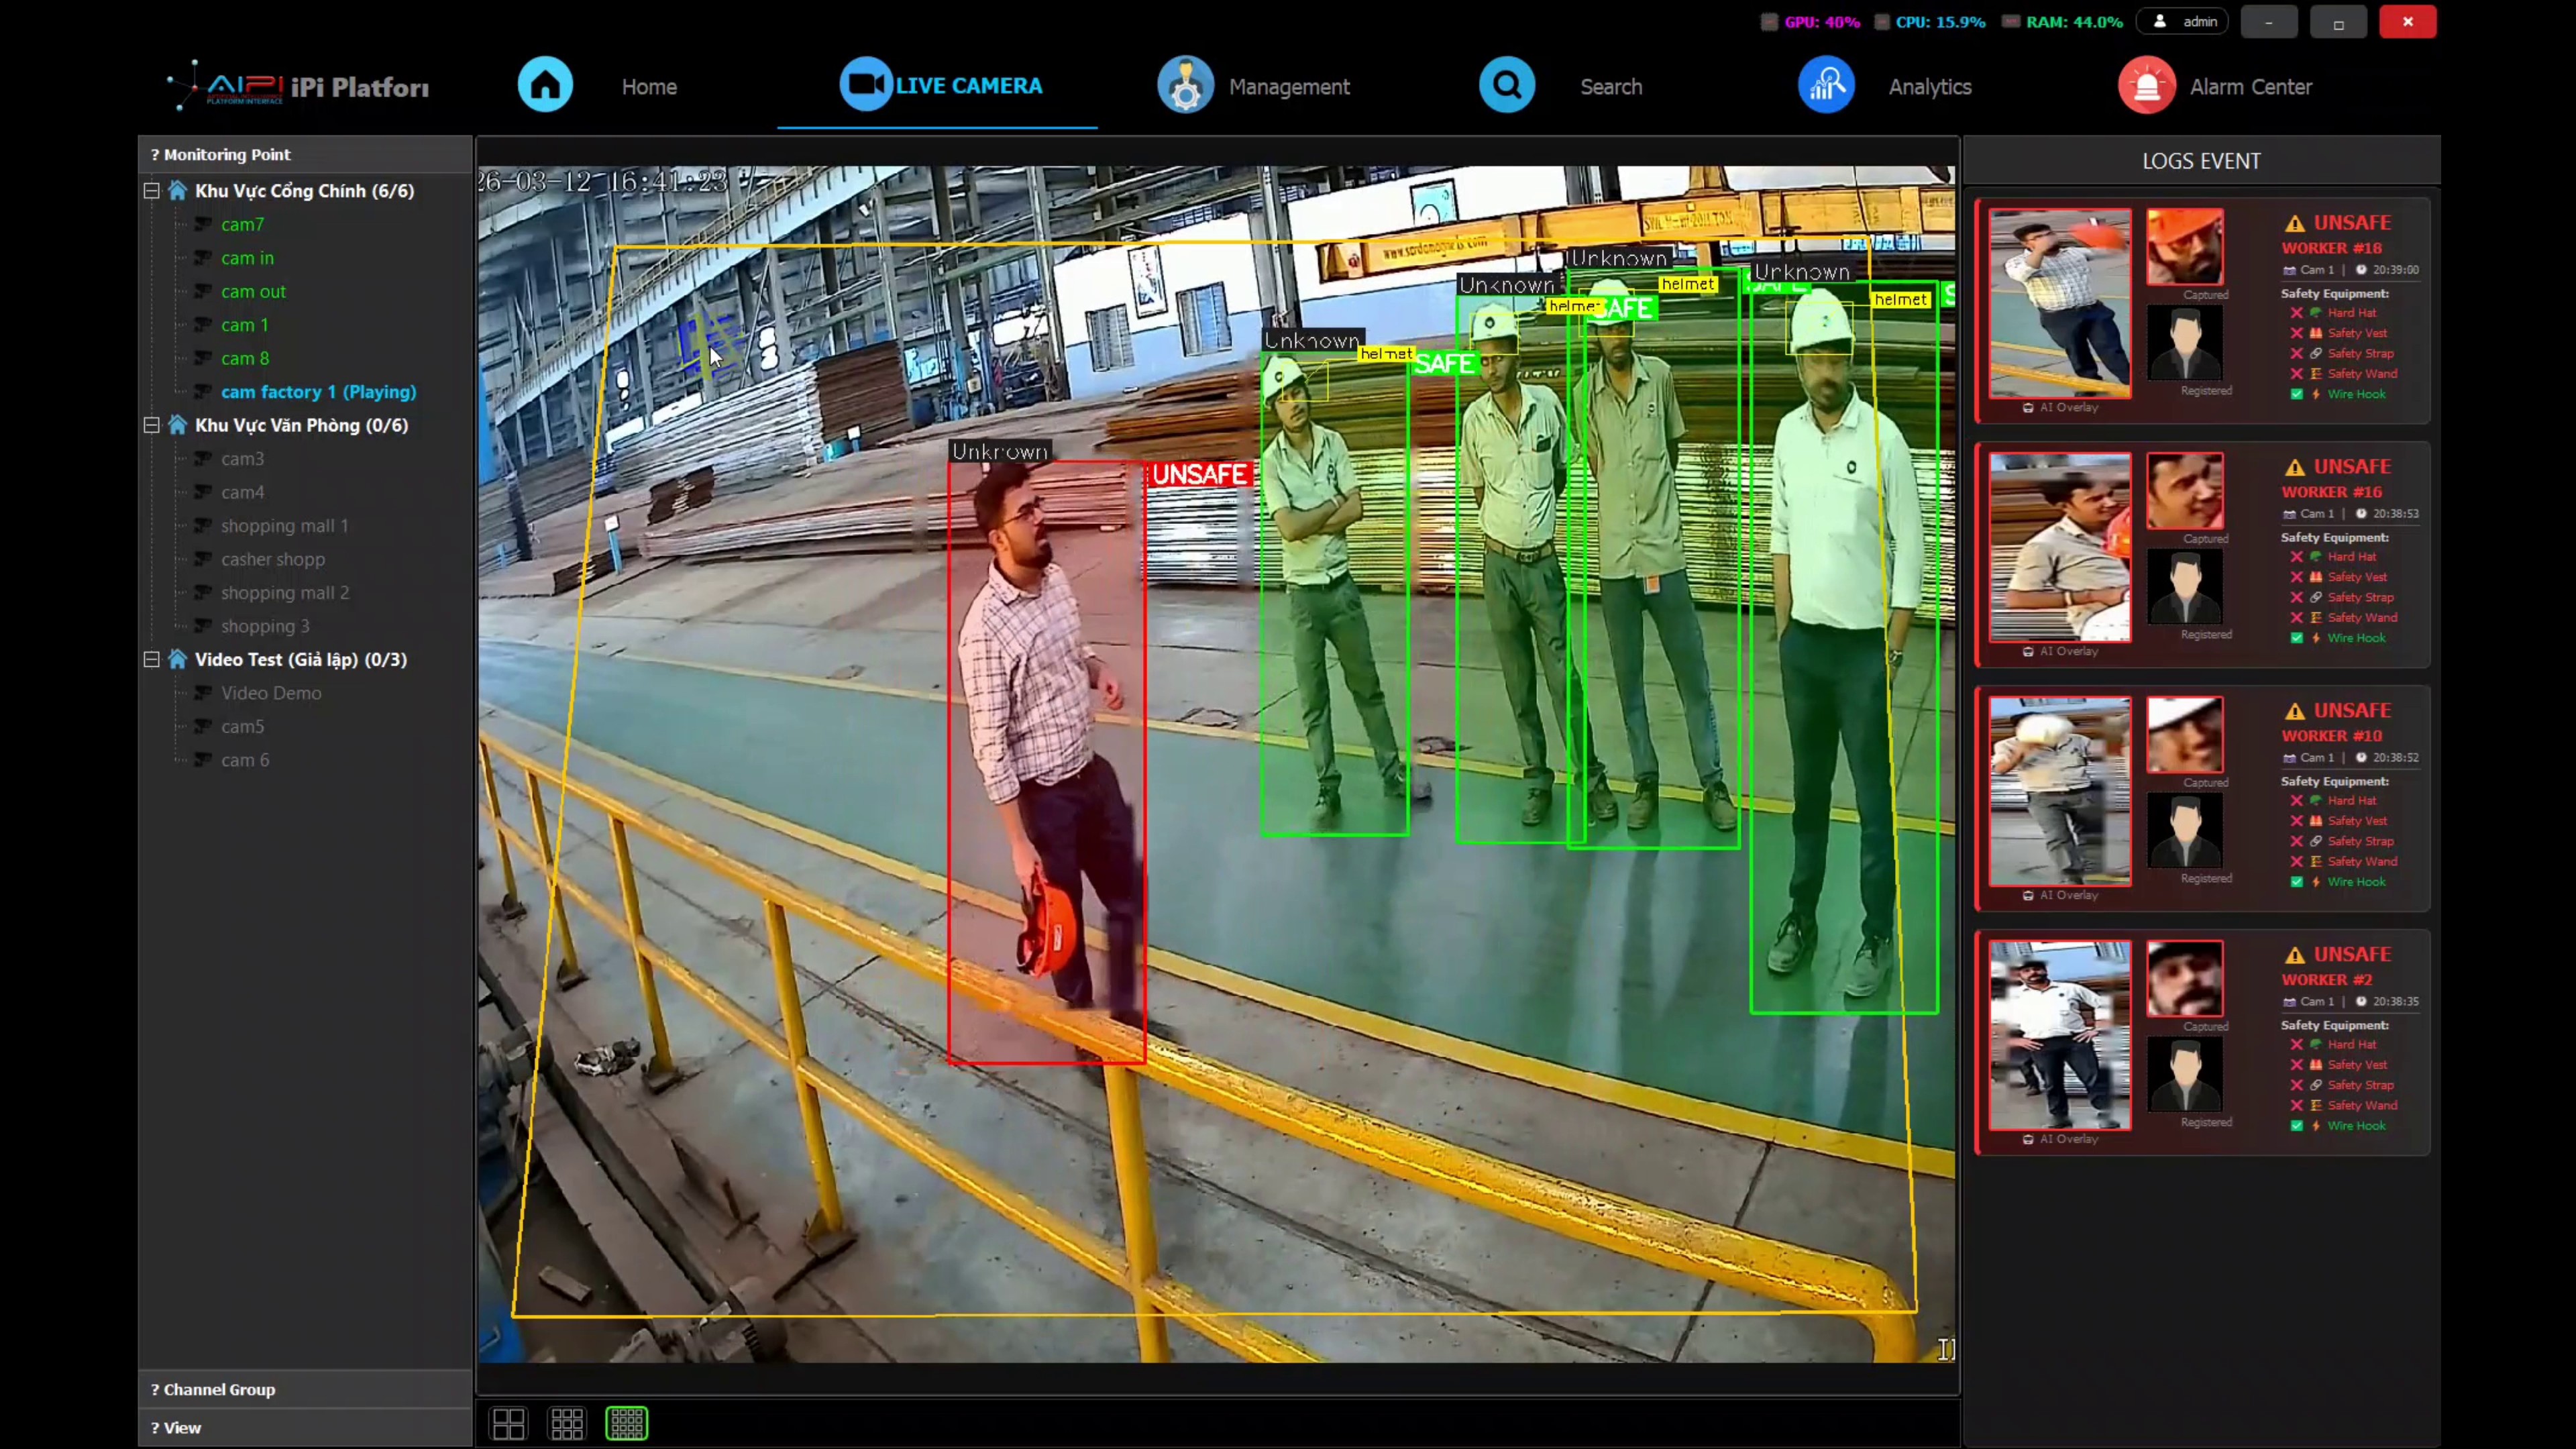Click the Hard Hat X mark for Worker #18

pyautogui.click(x=2297, y=313)
